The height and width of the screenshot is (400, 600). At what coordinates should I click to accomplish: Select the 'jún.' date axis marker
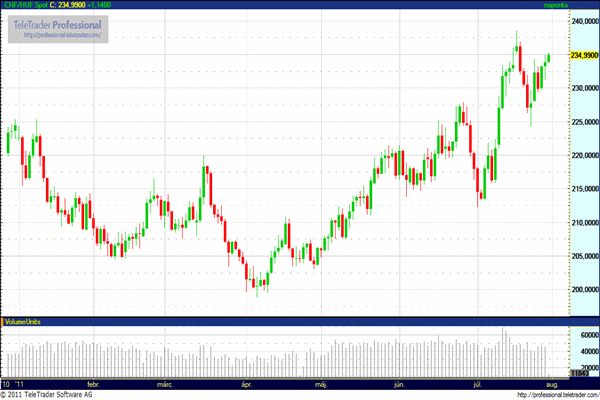(399, 383)
